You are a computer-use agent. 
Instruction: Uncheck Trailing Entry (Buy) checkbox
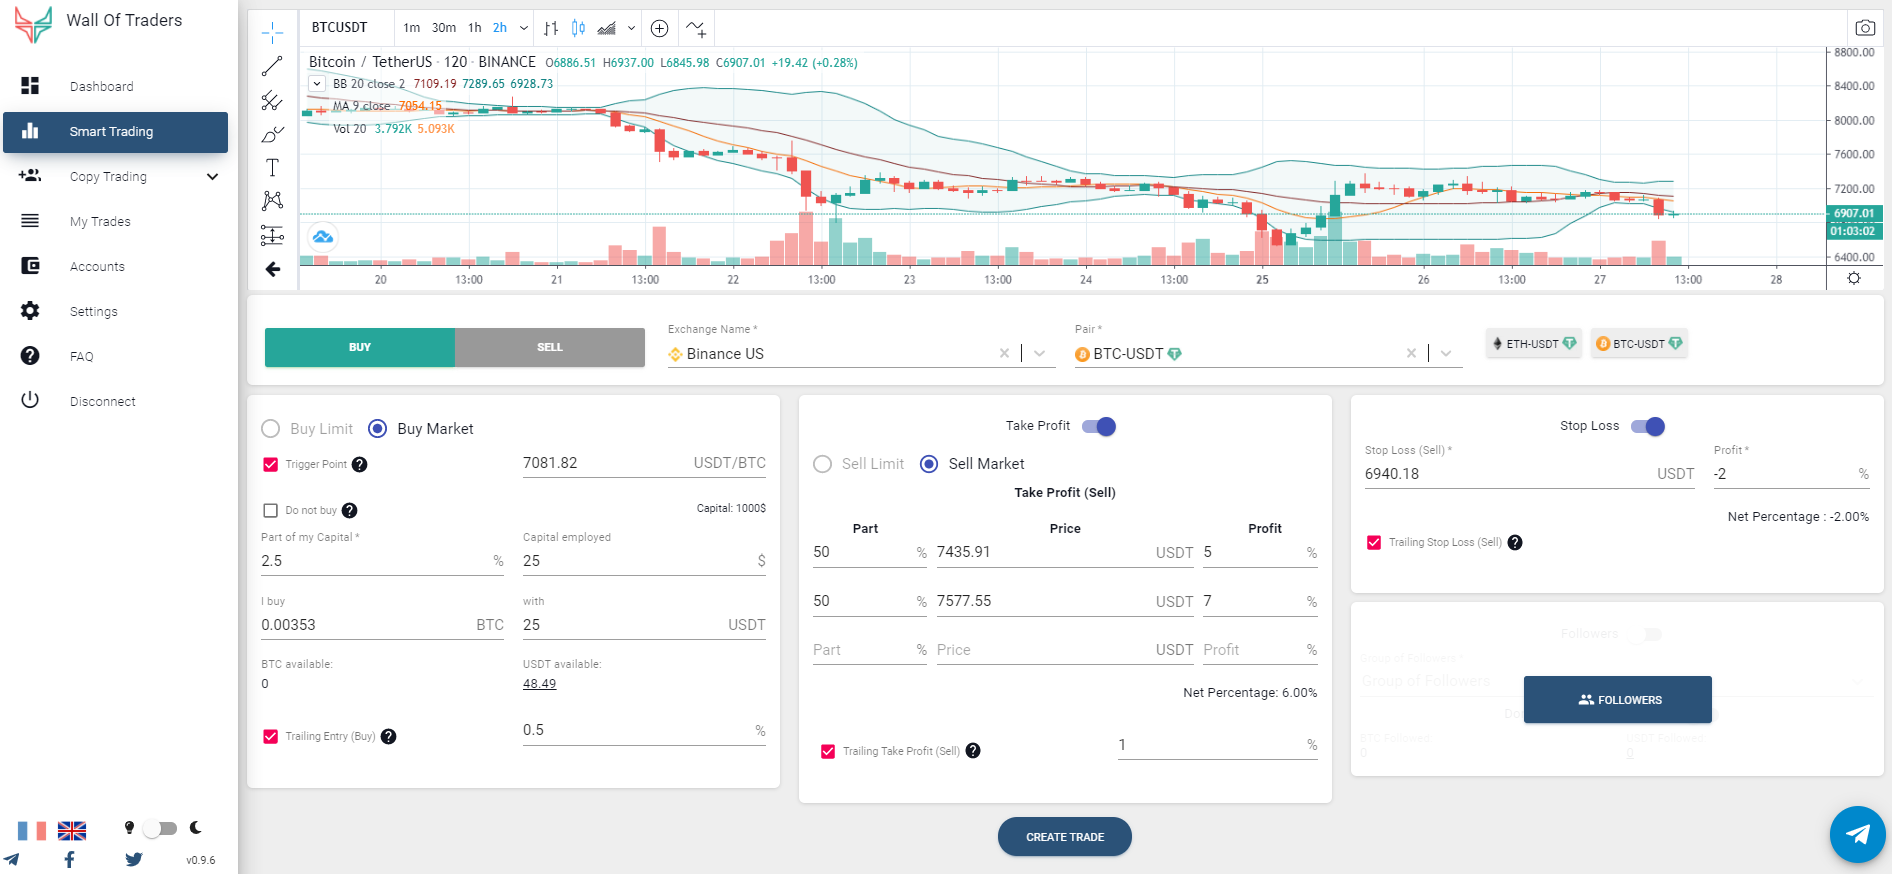pyautogui.click(x=270, y=736)
